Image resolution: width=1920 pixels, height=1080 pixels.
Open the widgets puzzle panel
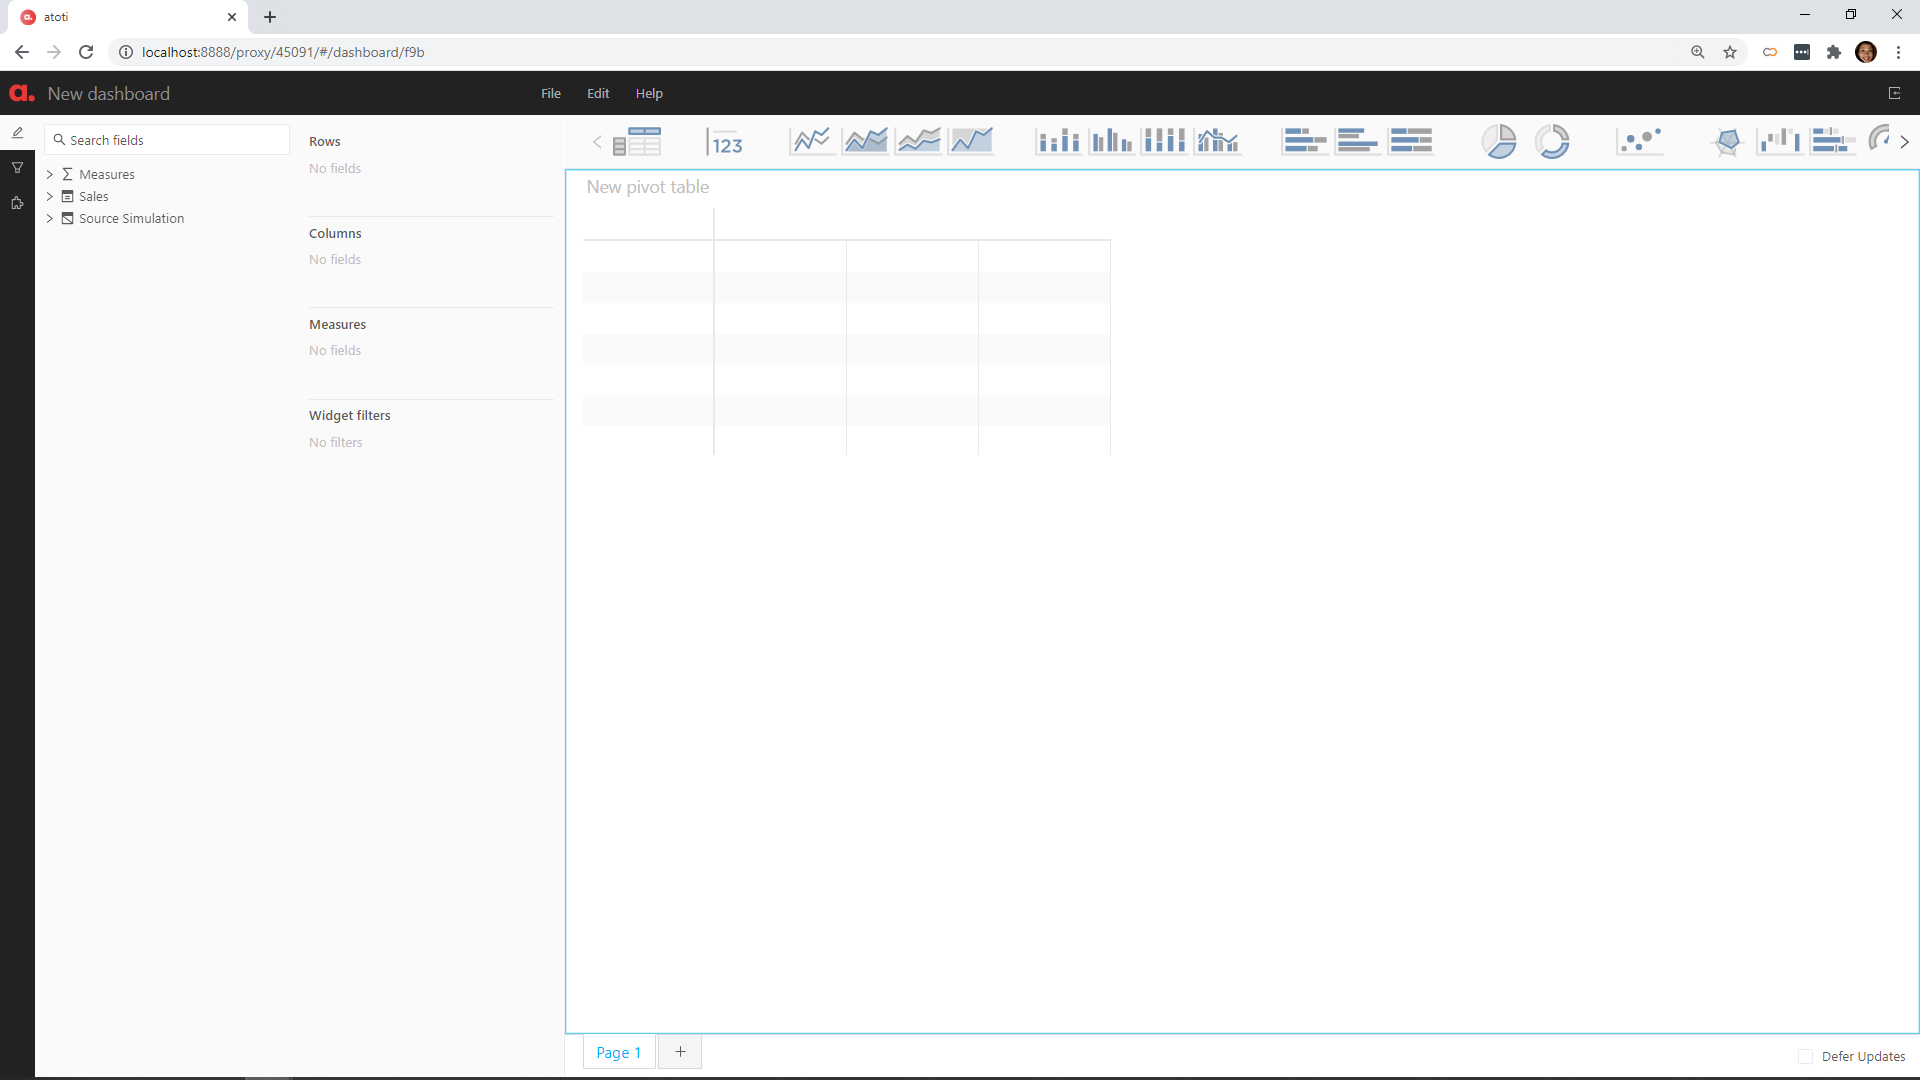point(18,203)
